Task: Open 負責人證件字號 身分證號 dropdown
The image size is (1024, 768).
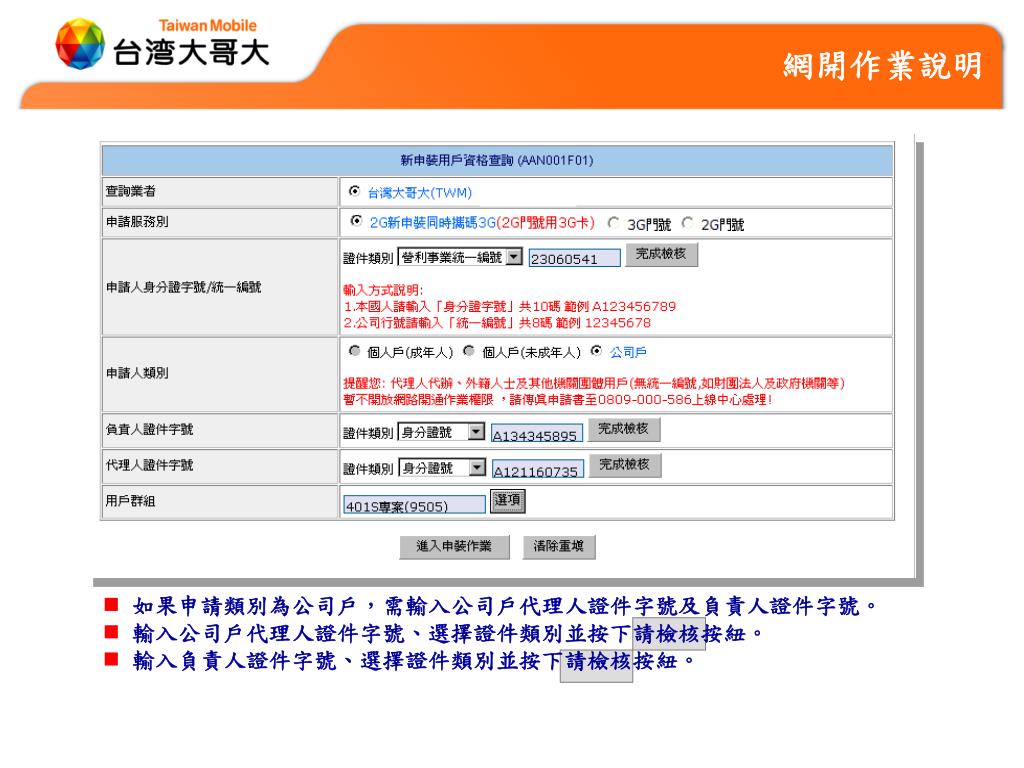Action: click(441, 432)
